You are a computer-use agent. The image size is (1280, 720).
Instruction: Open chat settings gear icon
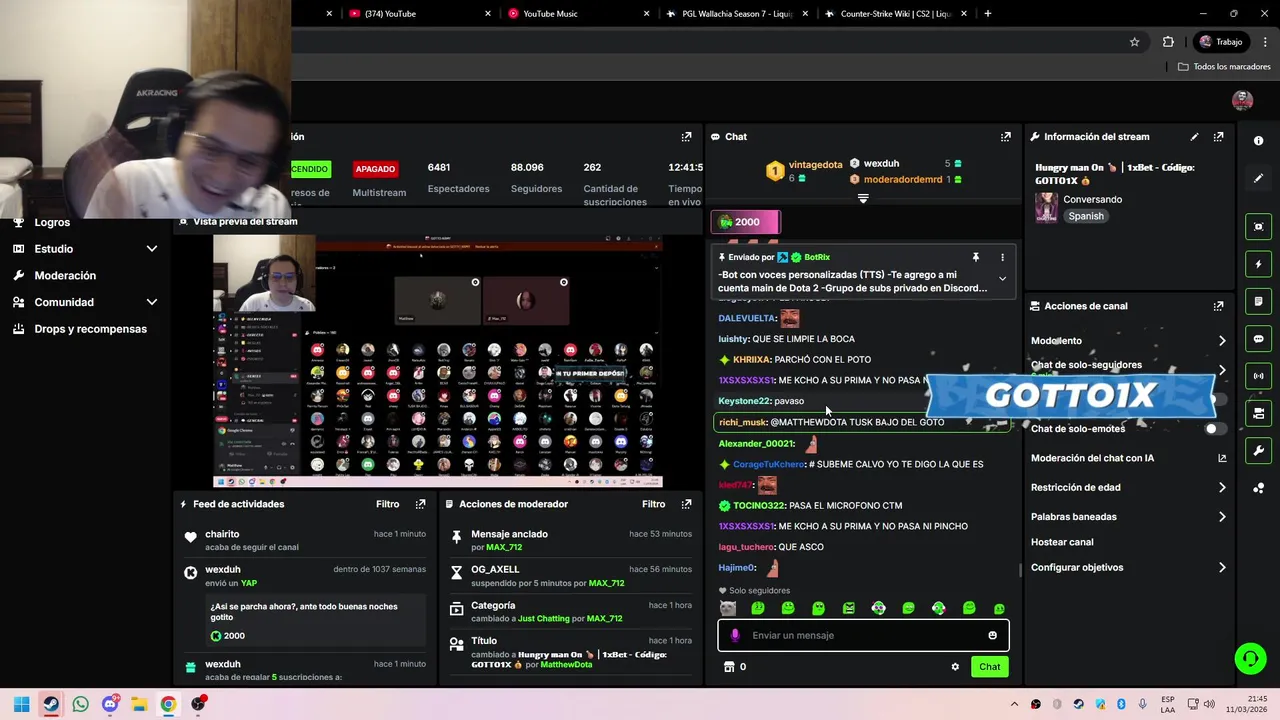click(x=955, y=667)
